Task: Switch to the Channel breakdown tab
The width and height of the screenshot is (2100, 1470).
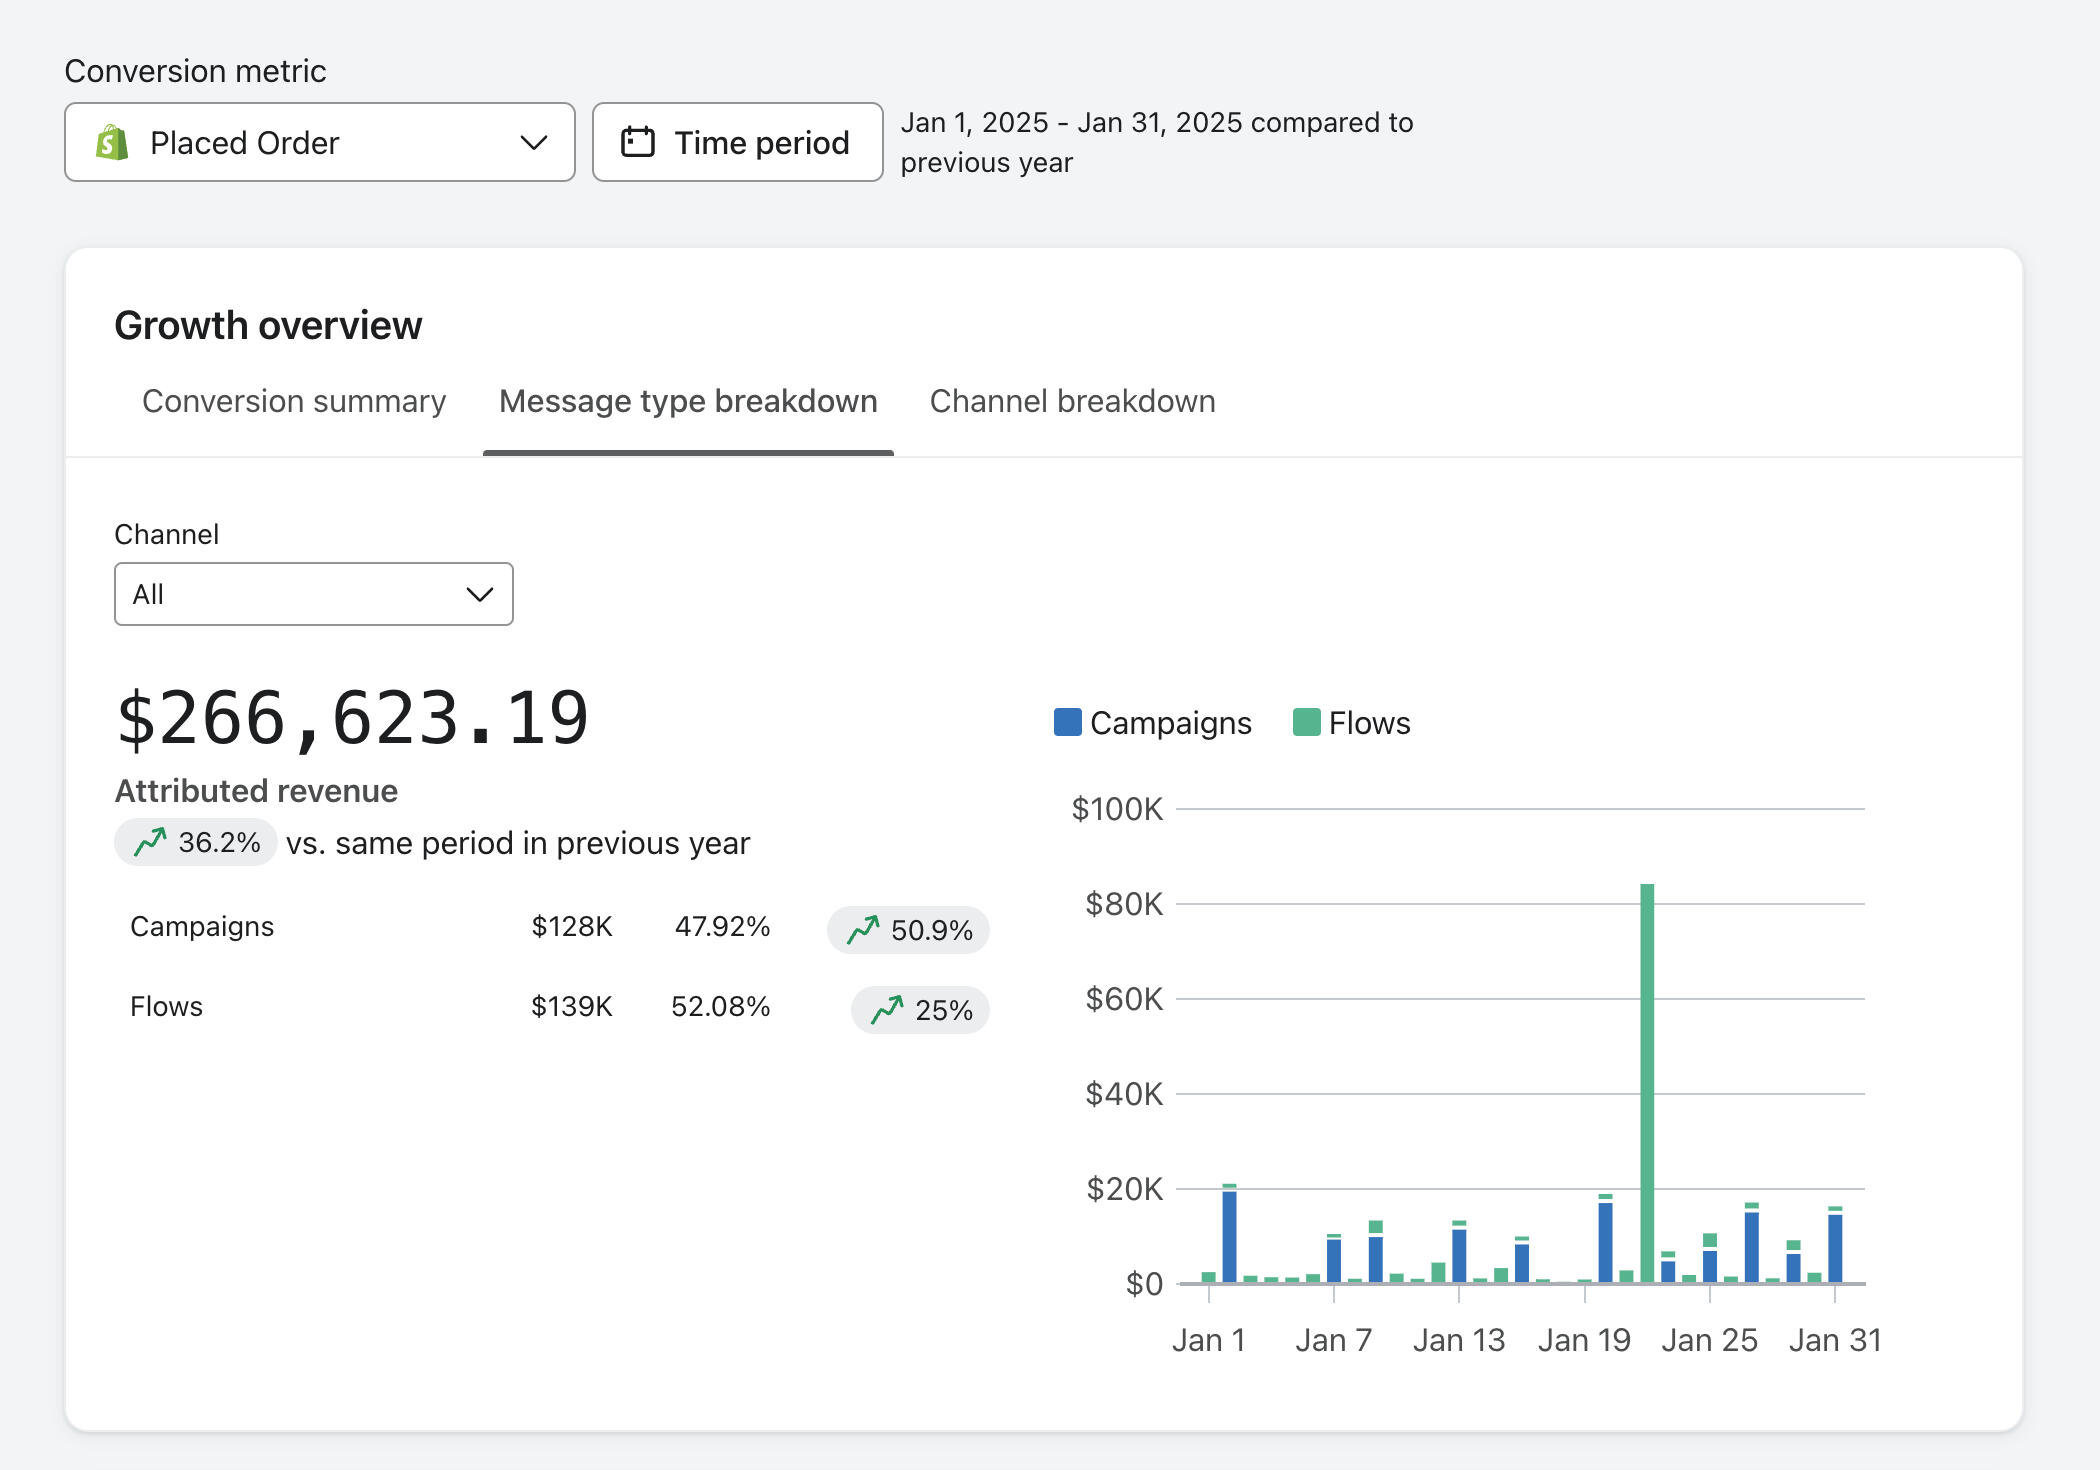Action: (x=1072, y=401)
